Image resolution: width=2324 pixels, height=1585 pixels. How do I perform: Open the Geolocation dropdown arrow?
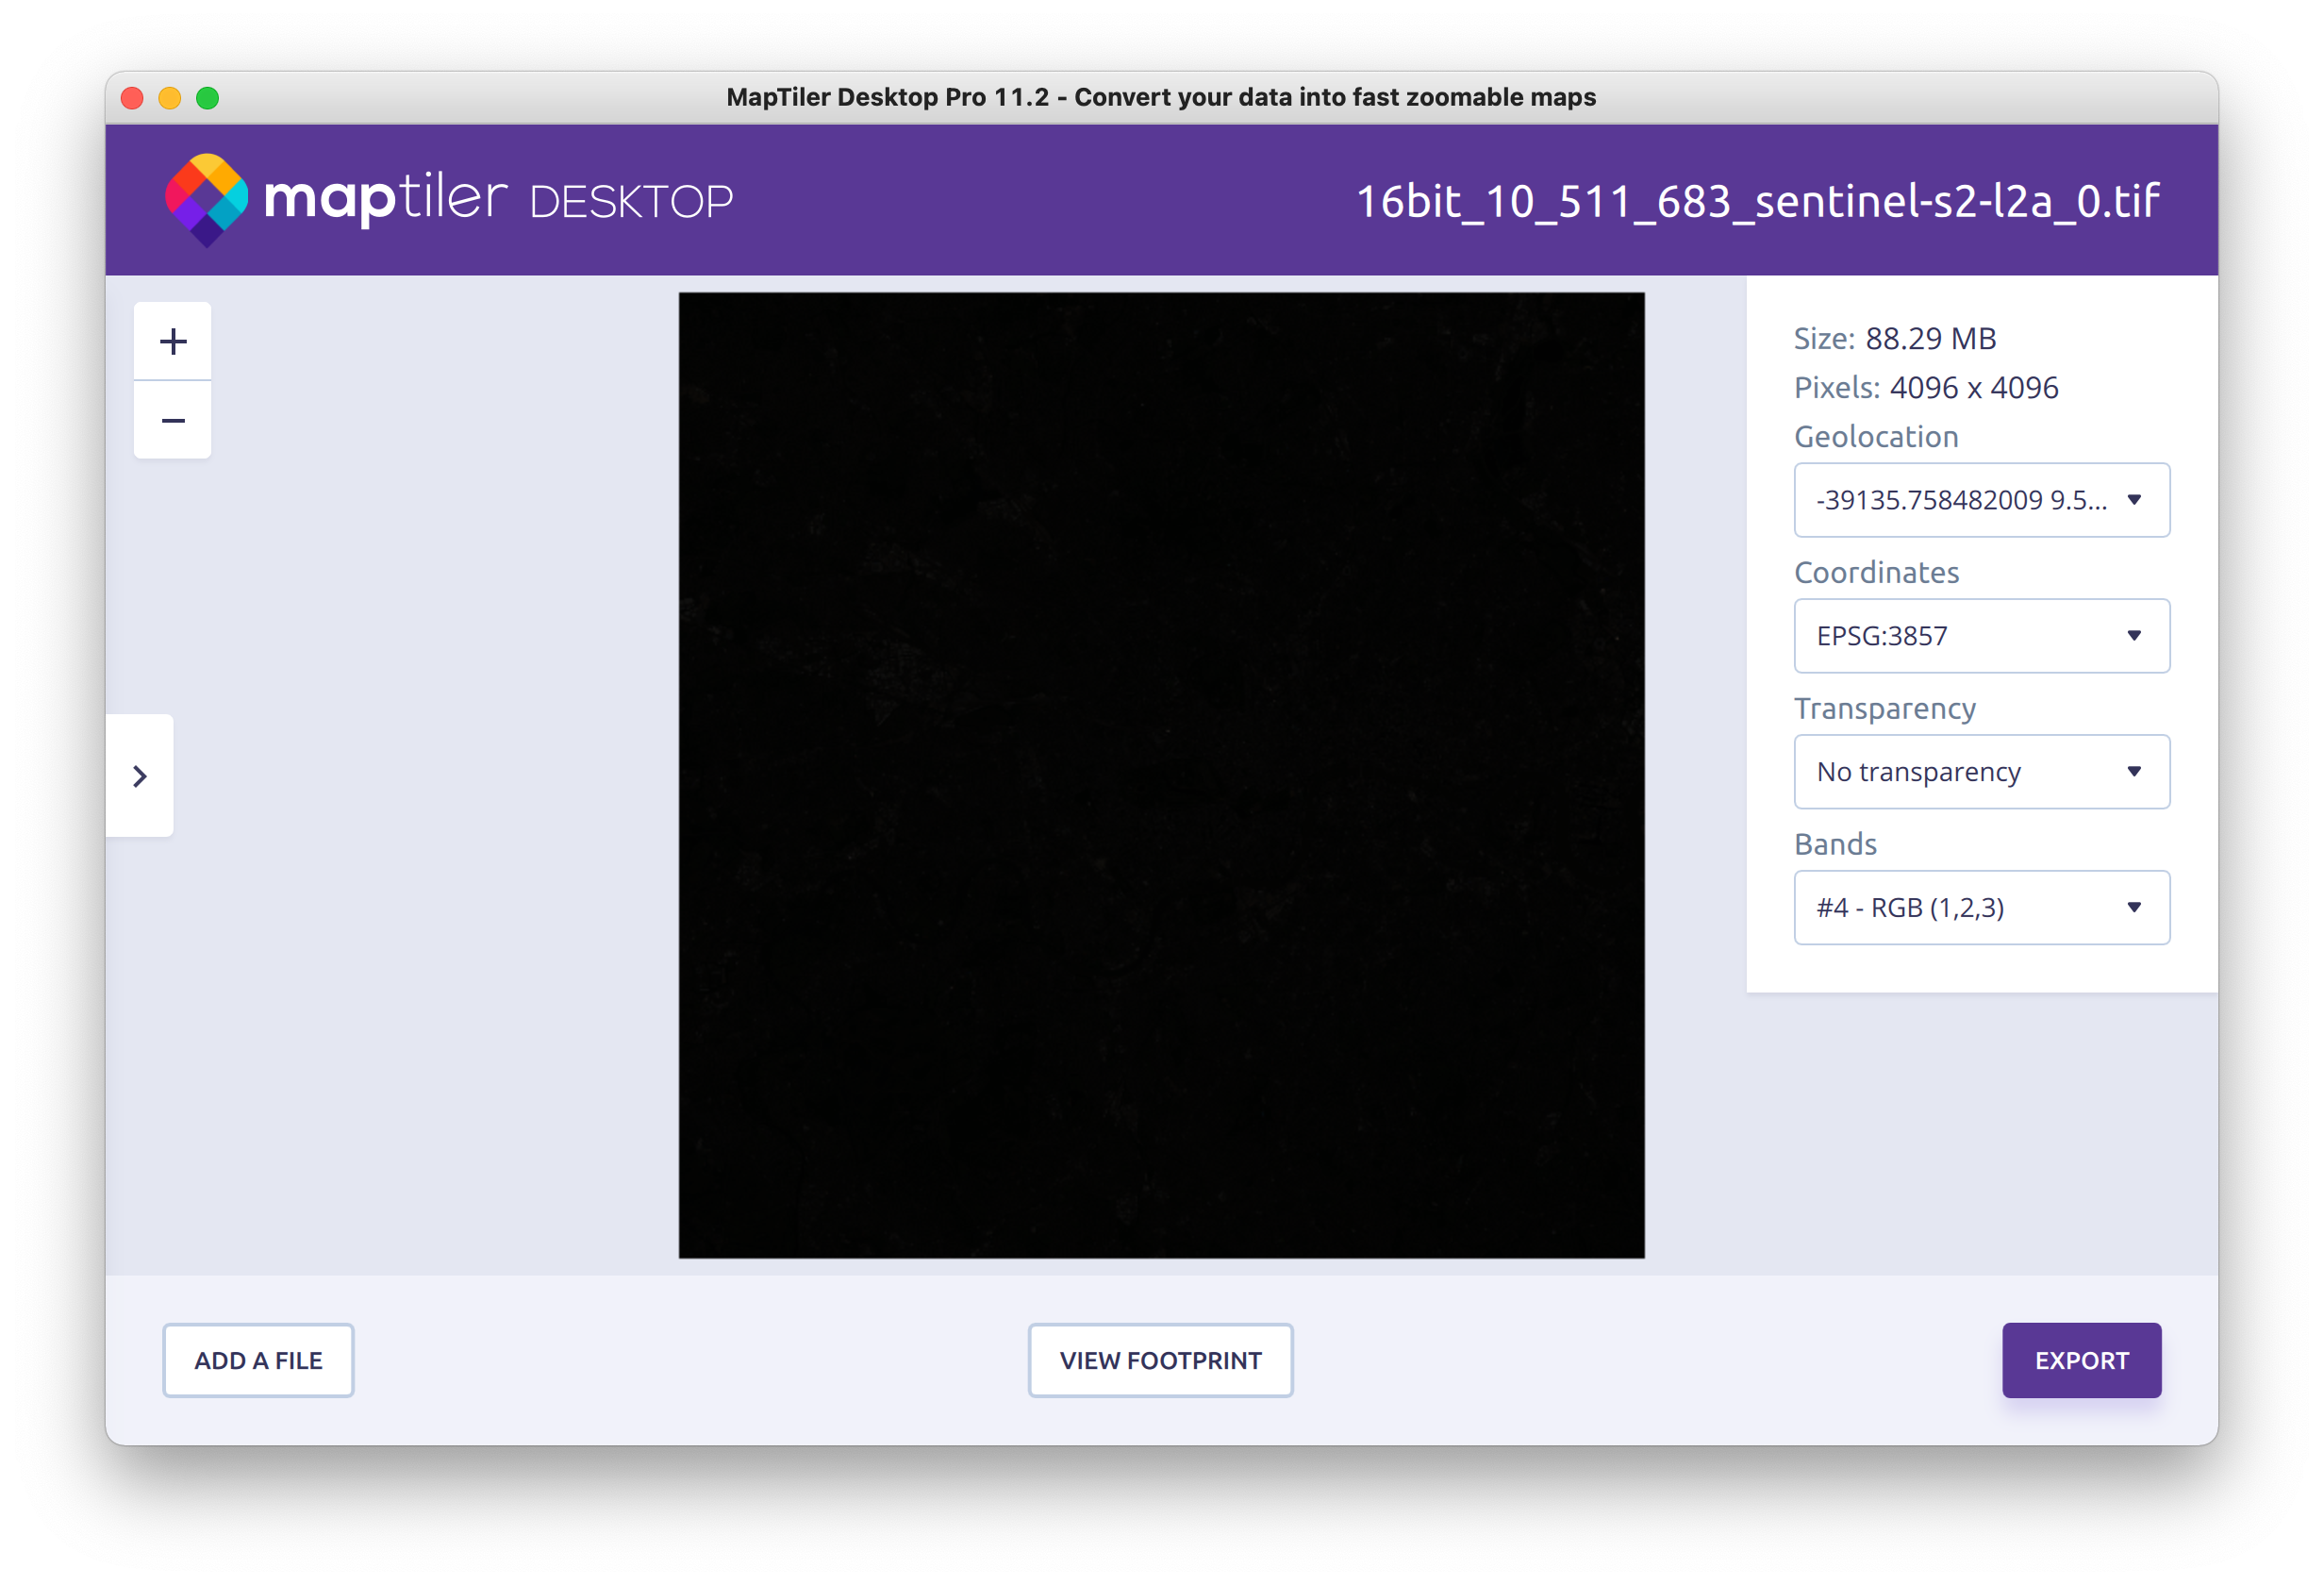click(2133, 500)
